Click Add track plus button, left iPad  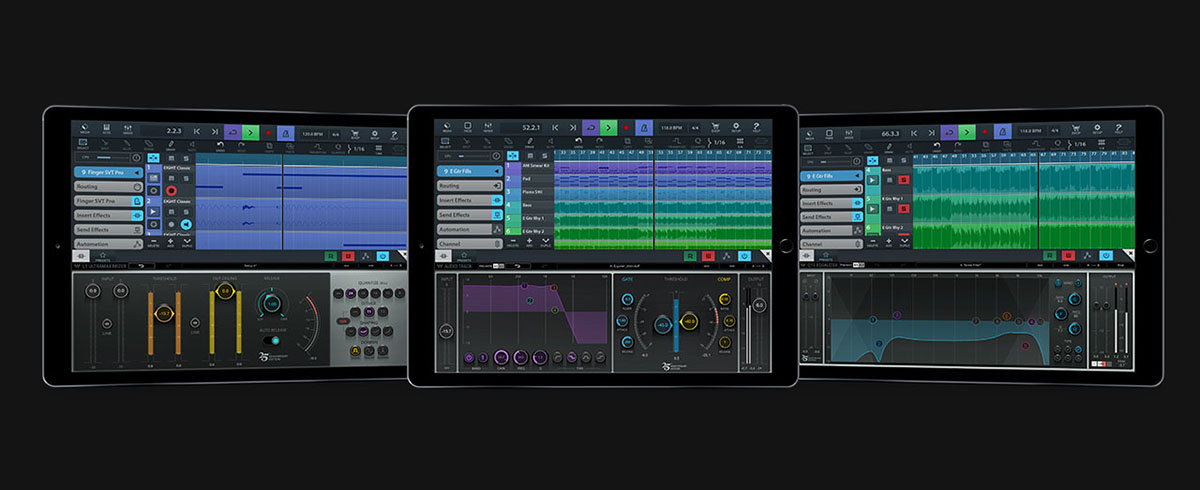(170, 242)
